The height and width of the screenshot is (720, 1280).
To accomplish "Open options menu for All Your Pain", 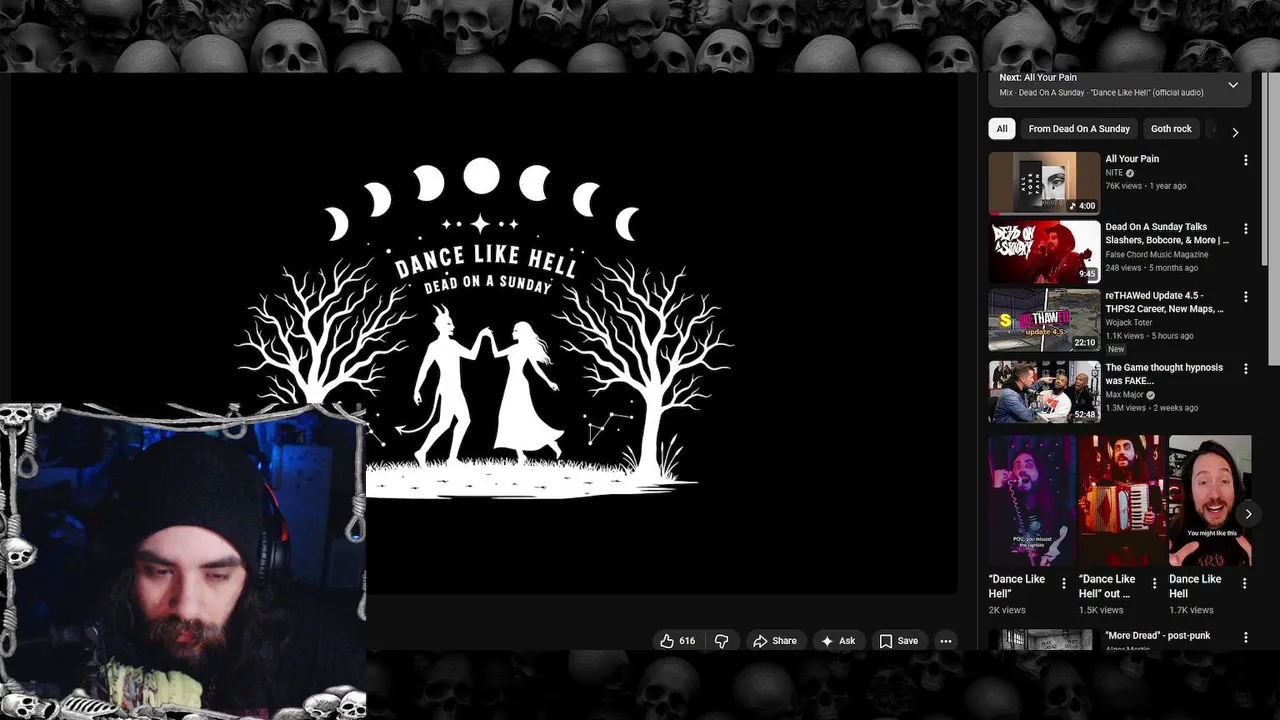I will [1245, 160].
